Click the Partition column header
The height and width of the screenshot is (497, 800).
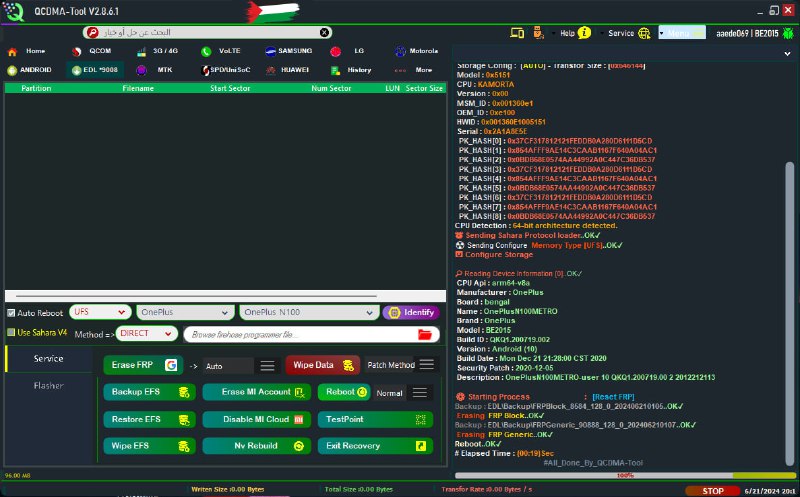coord(36,88)
